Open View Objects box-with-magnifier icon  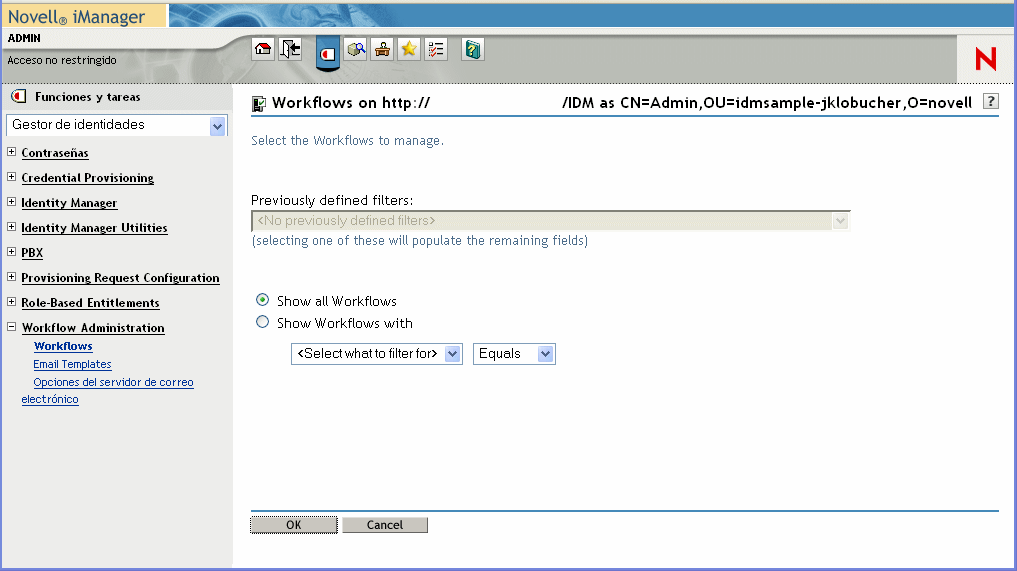click(x=355, y=49)
